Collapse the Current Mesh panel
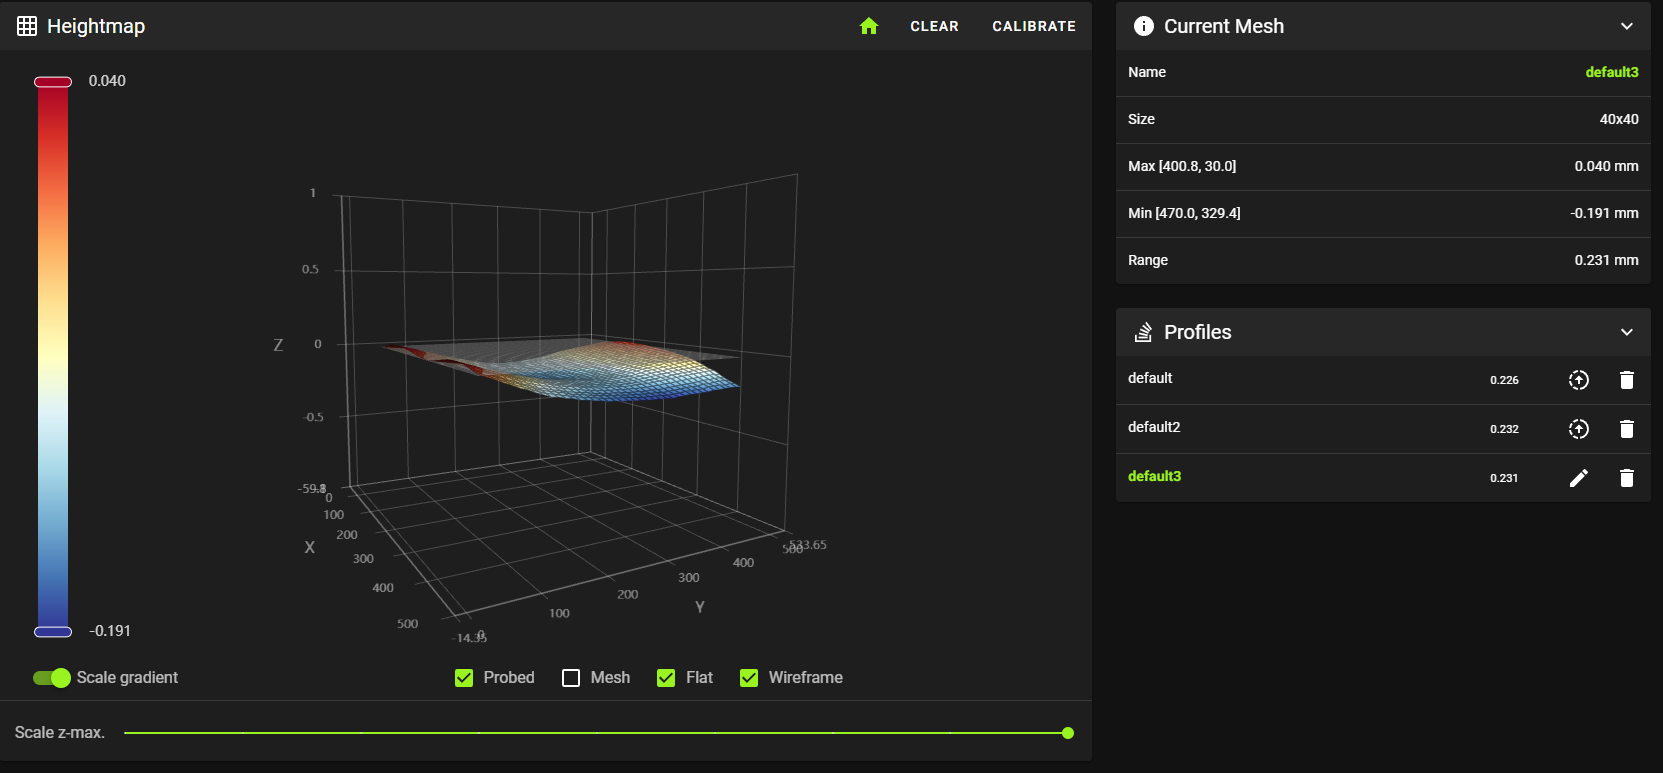The width and height of the screenshot is (1663, 773). (1627, 26)
